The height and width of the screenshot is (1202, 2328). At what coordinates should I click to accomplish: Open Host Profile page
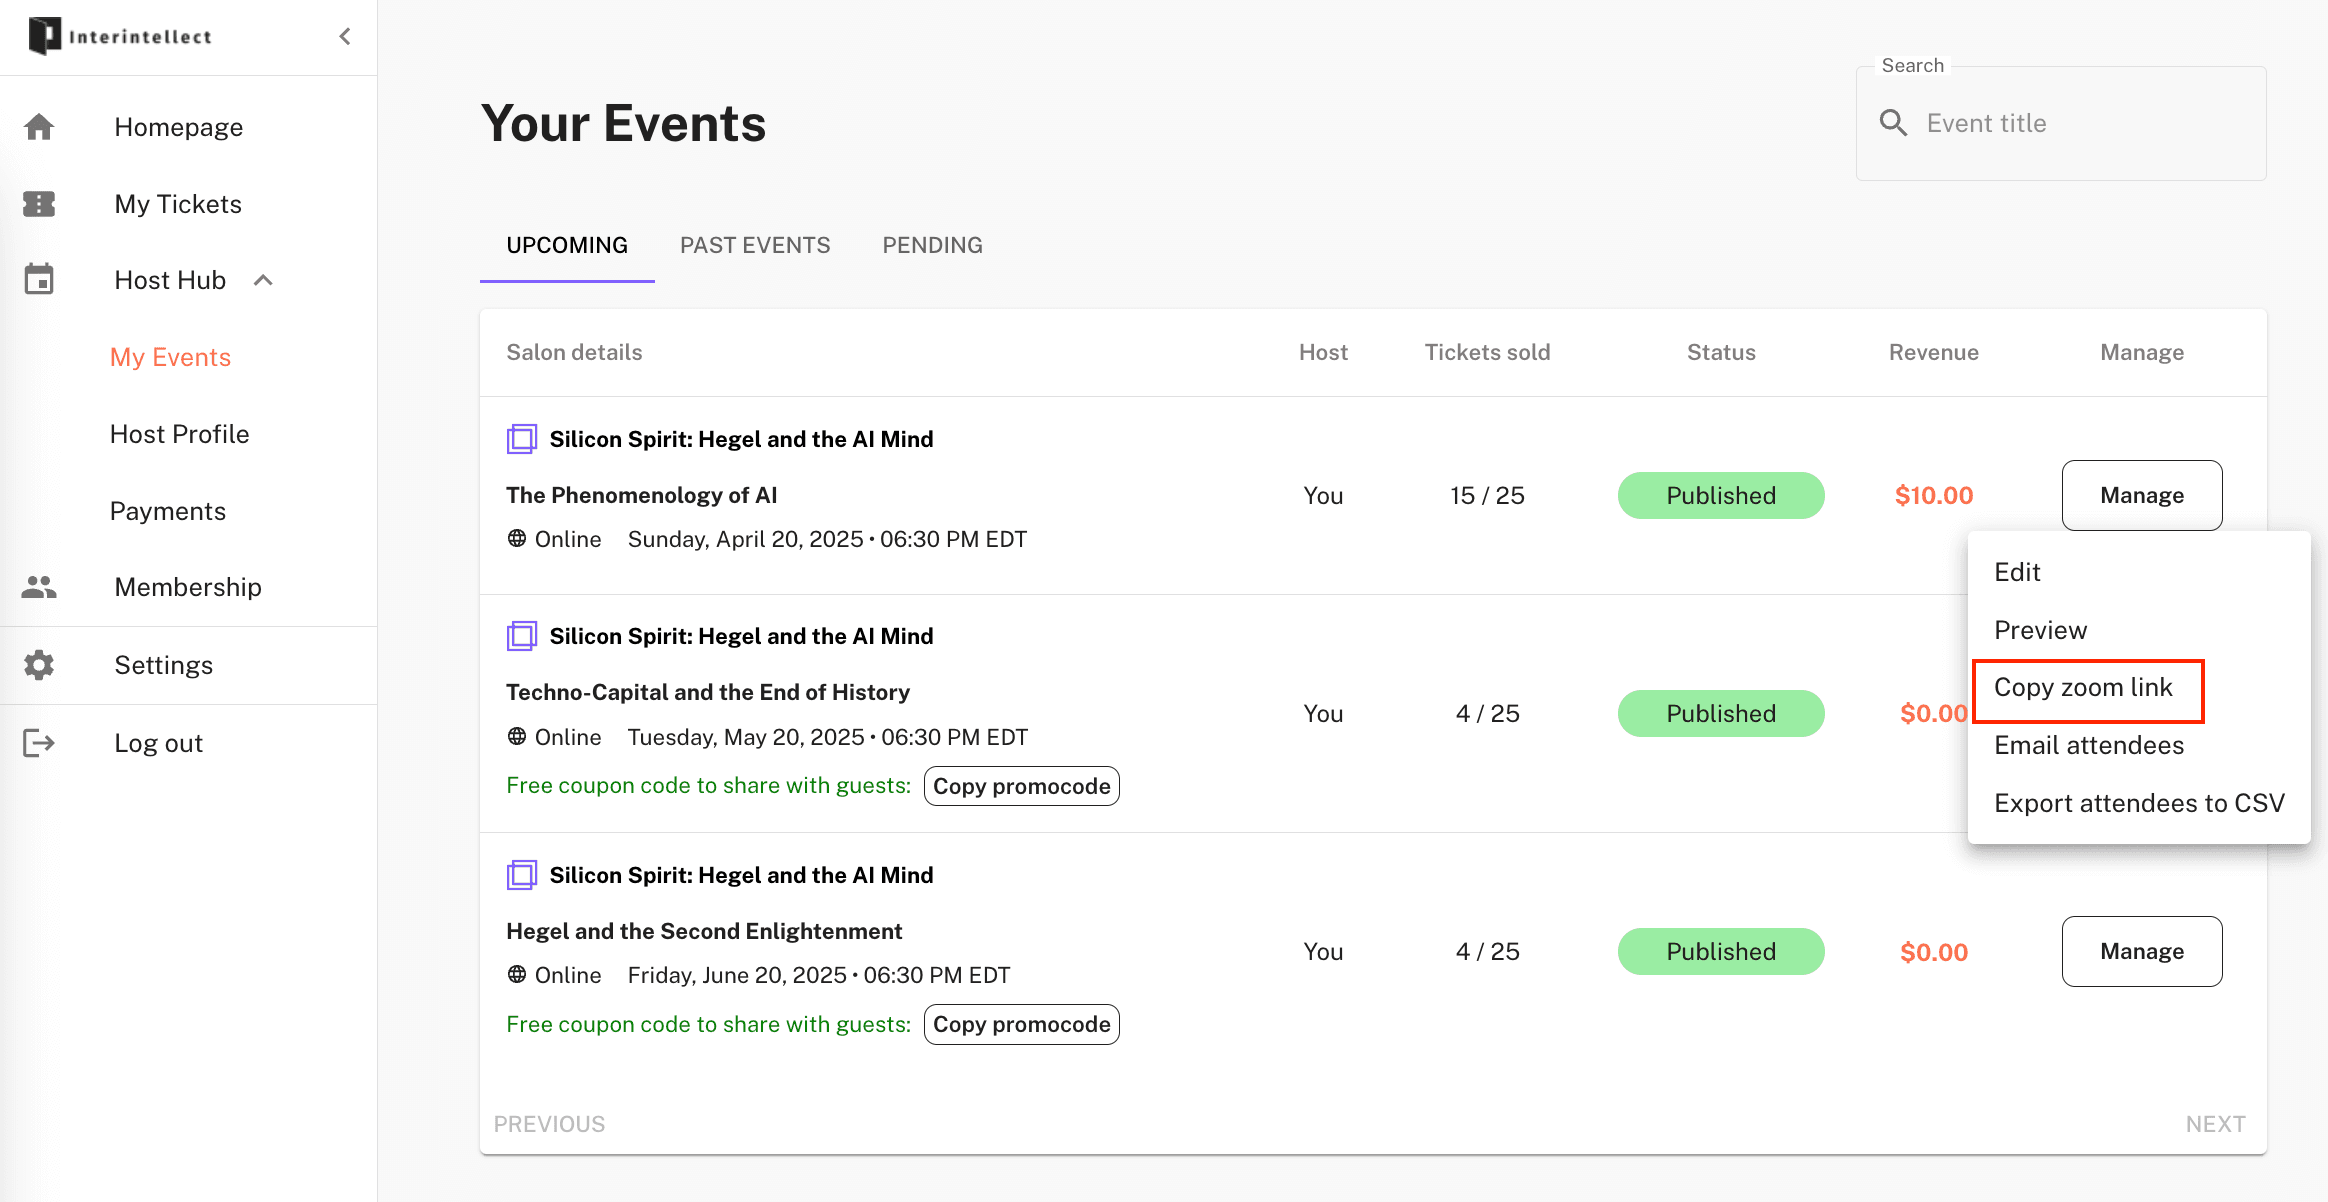(180, 434)
